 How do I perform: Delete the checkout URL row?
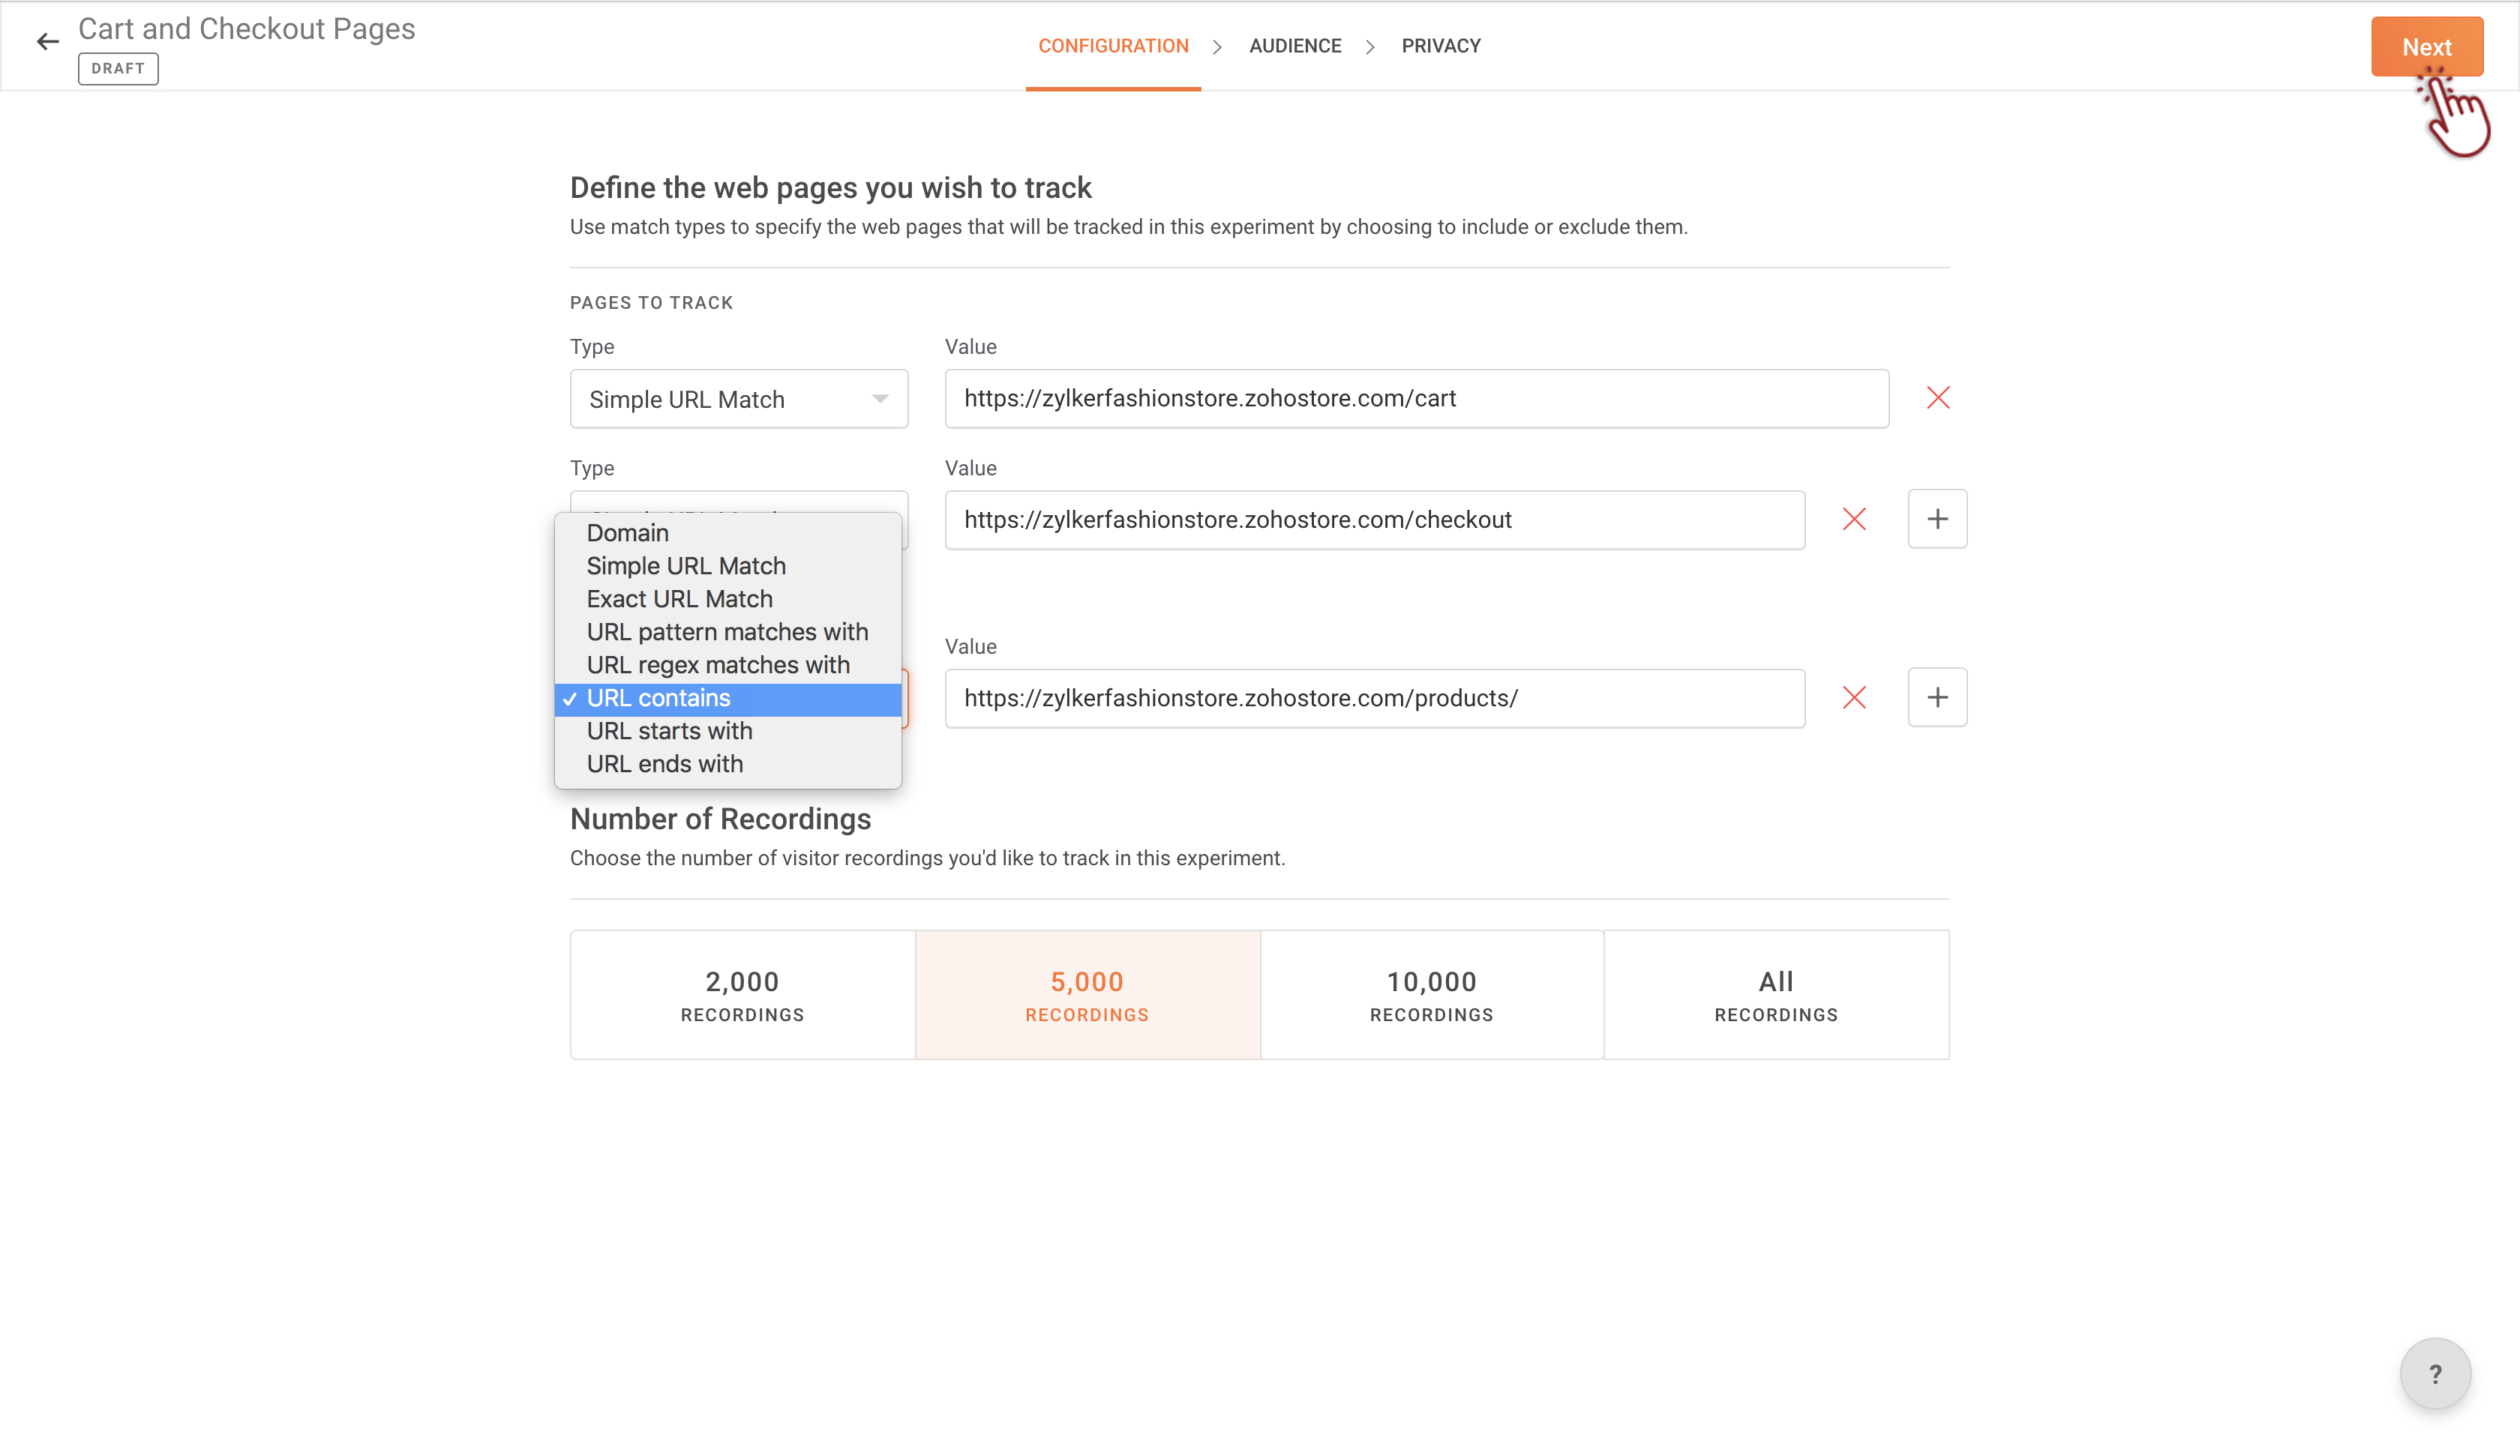tap(1853, 519)
